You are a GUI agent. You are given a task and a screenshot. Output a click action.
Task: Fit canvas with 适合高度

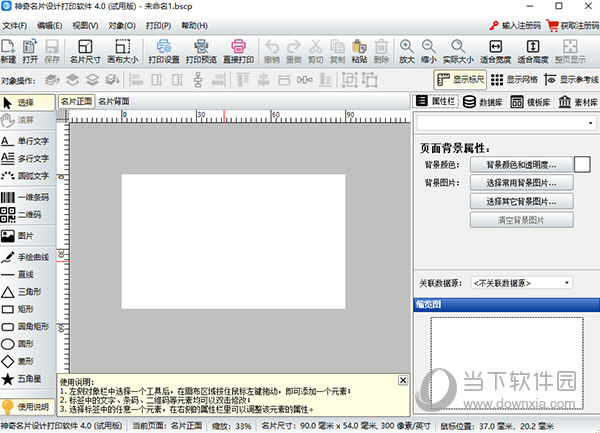pos(533,51)
